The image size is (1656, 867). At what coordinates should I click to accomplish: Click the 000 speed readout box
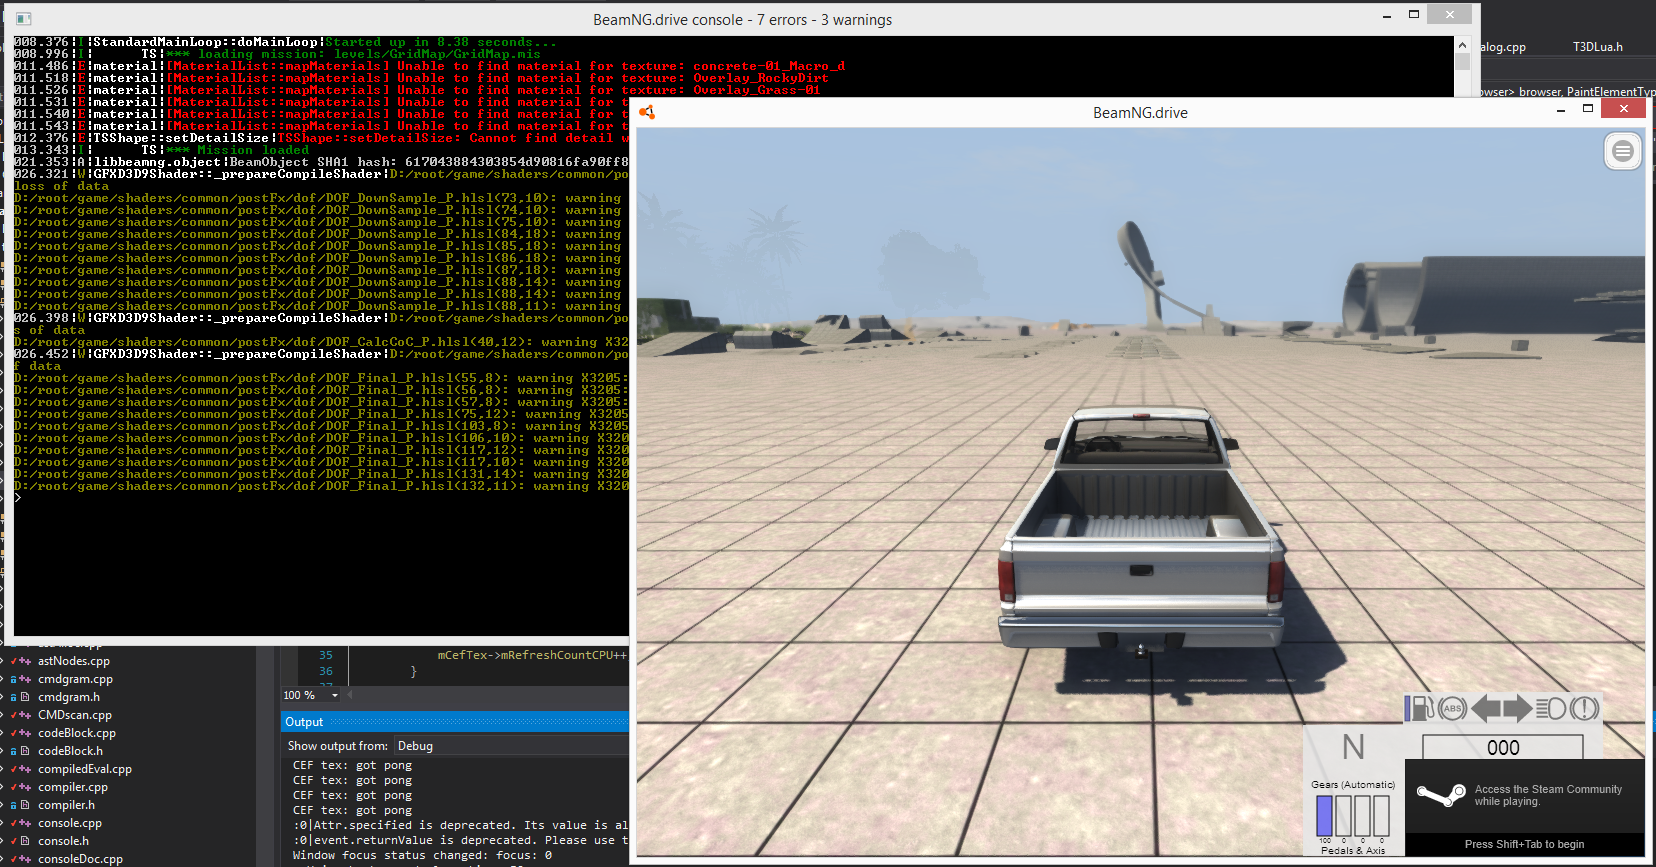coord(1503,747)
